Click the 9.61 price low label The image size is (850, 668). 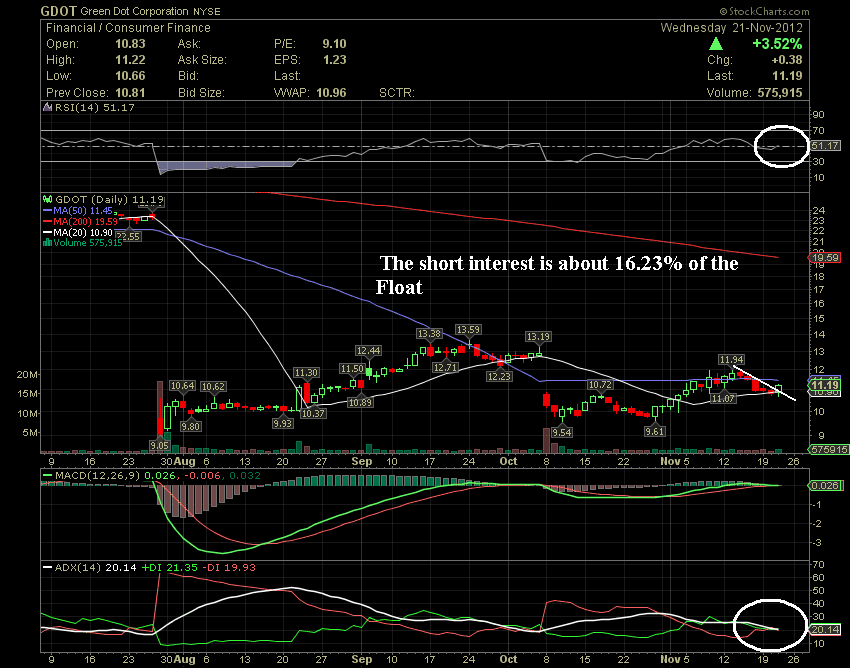pyautogui.click(x=654, y=432)
